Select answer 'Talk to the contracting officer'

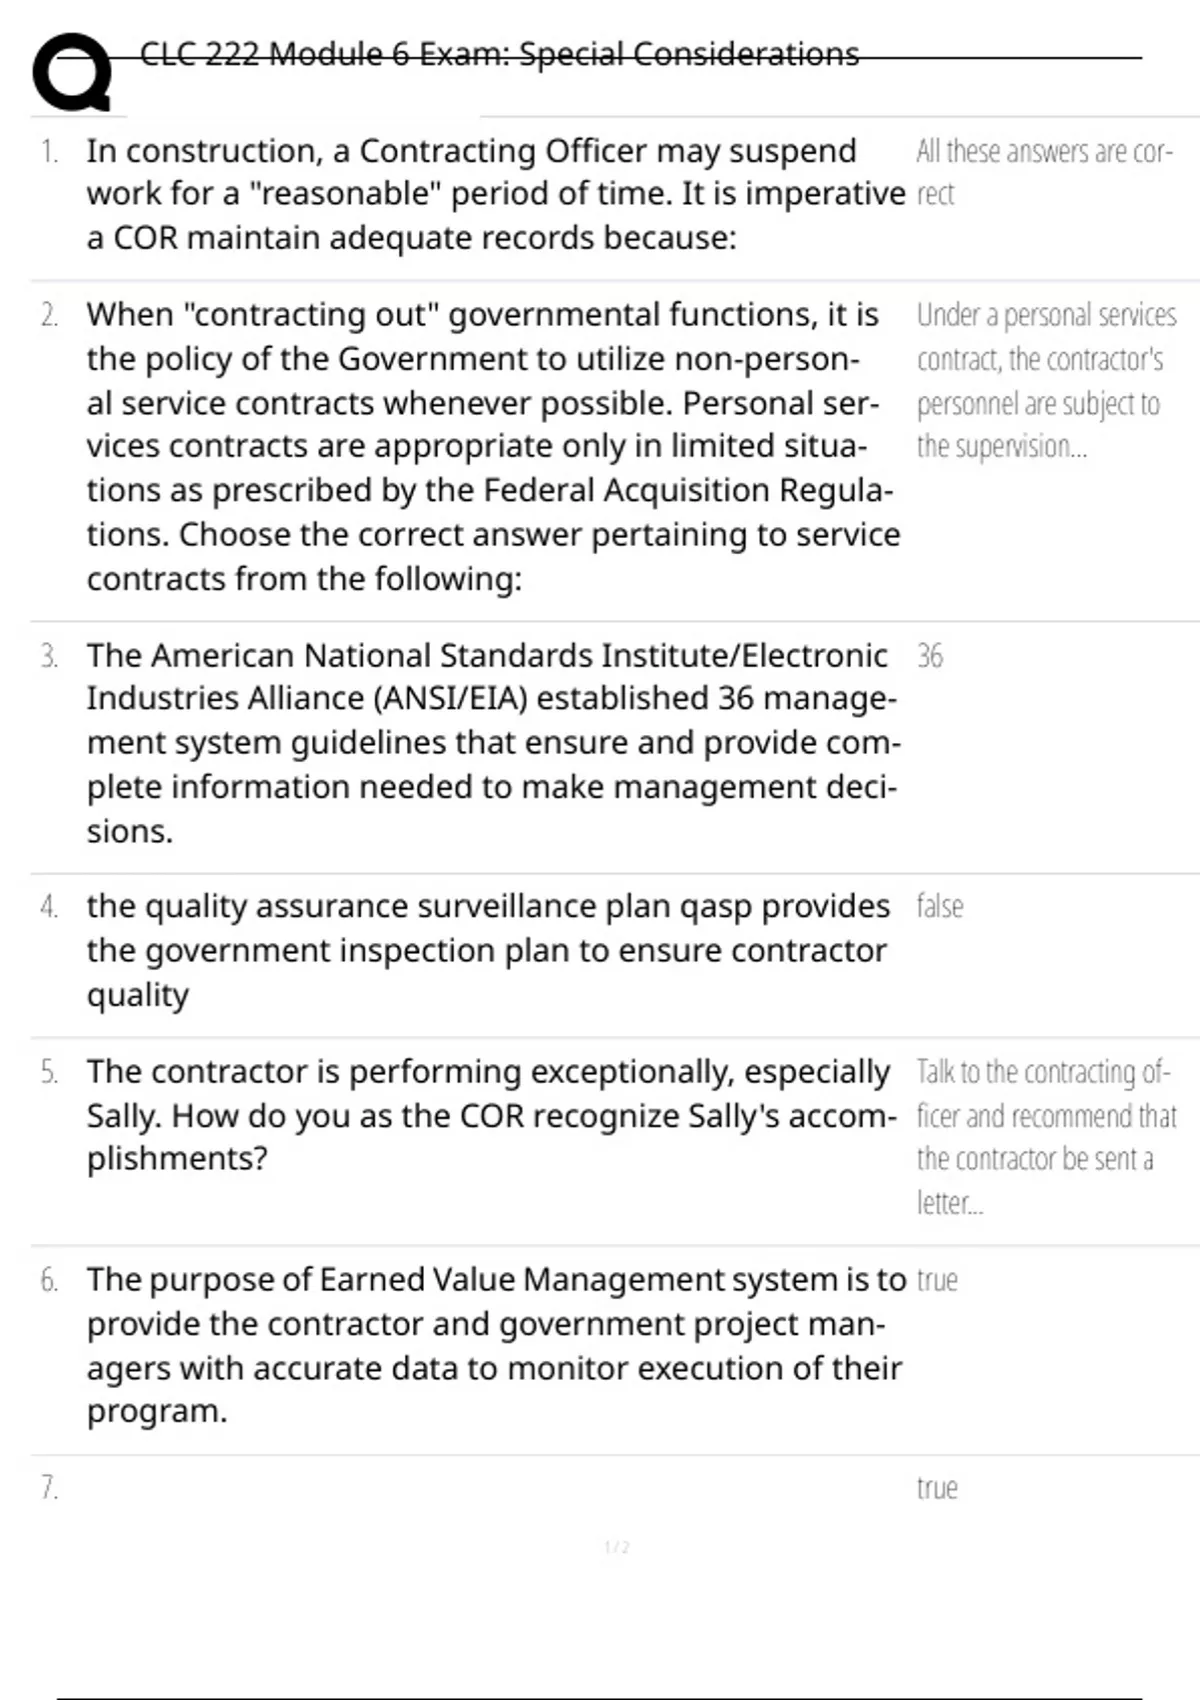pos(1046,1137)
